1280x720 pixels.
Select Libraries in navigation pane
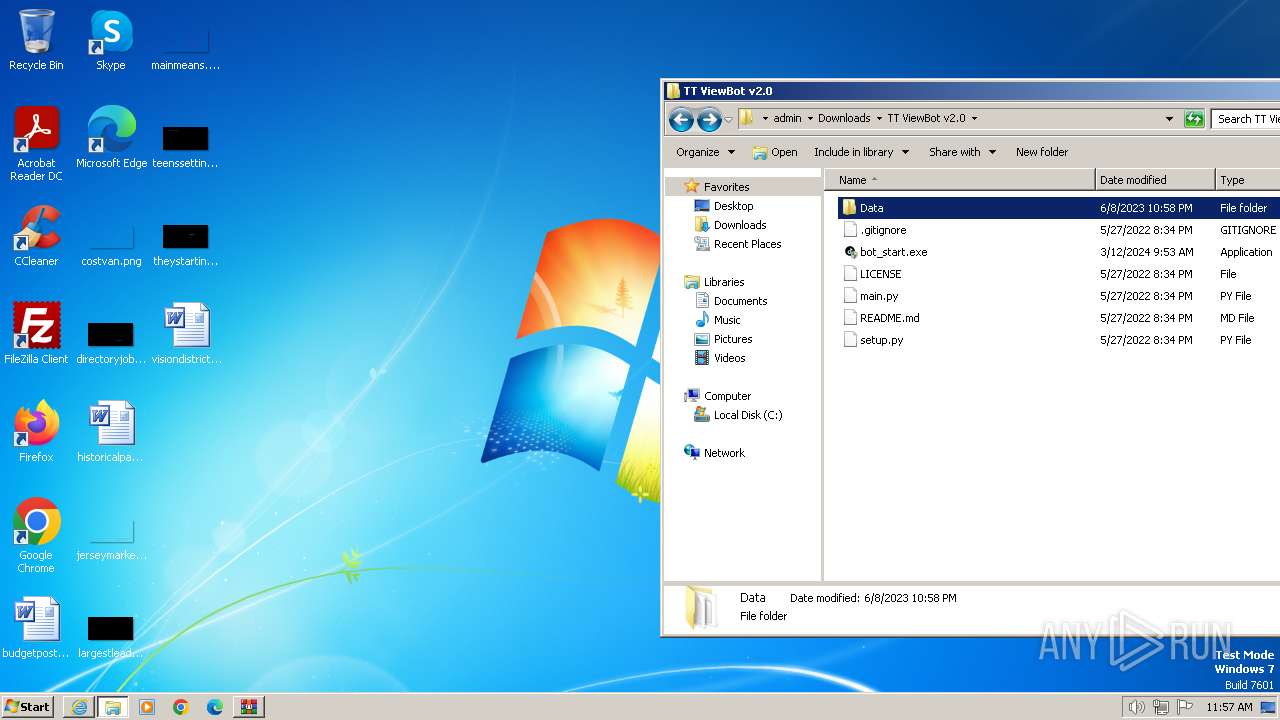(723, 282)
